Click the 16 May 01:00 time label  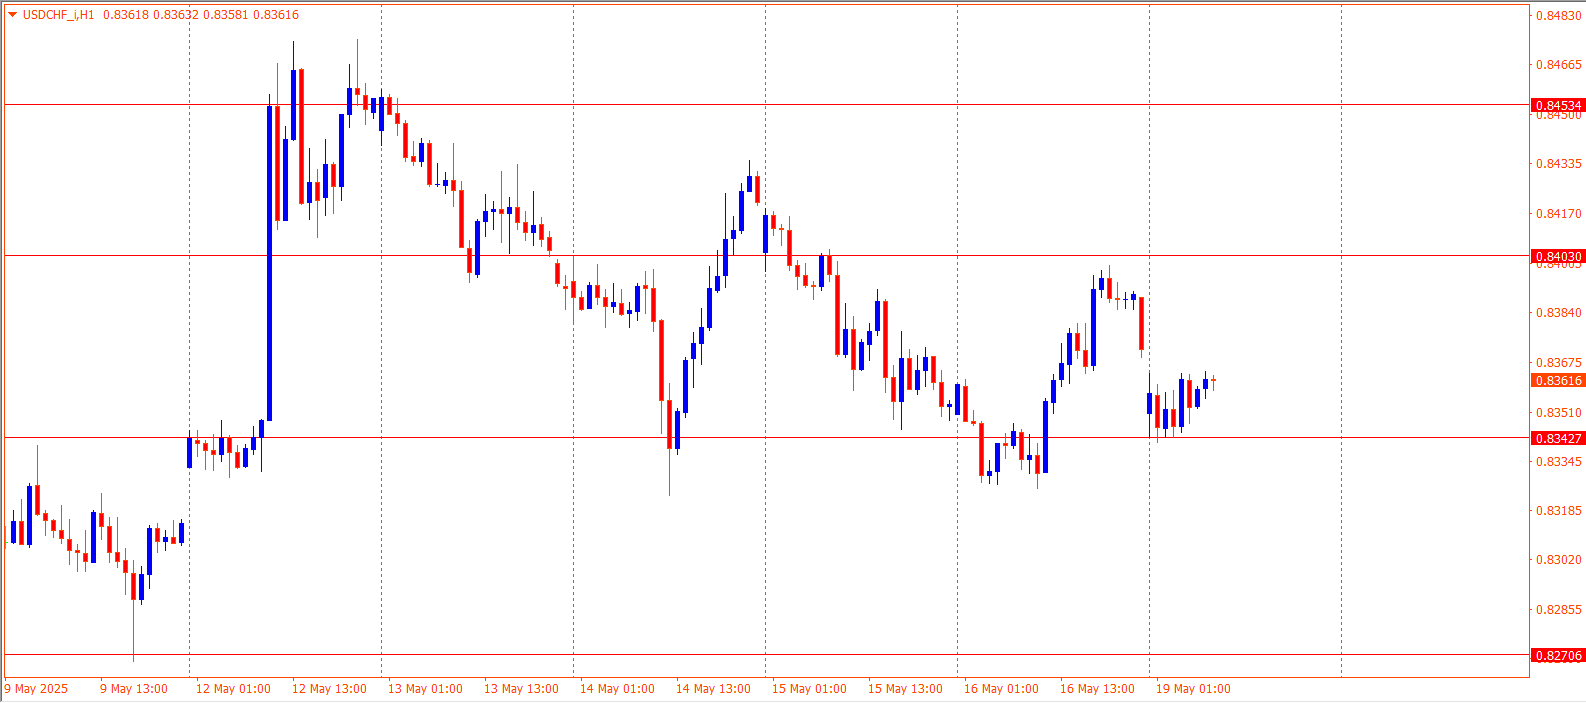coord(1001,689)
